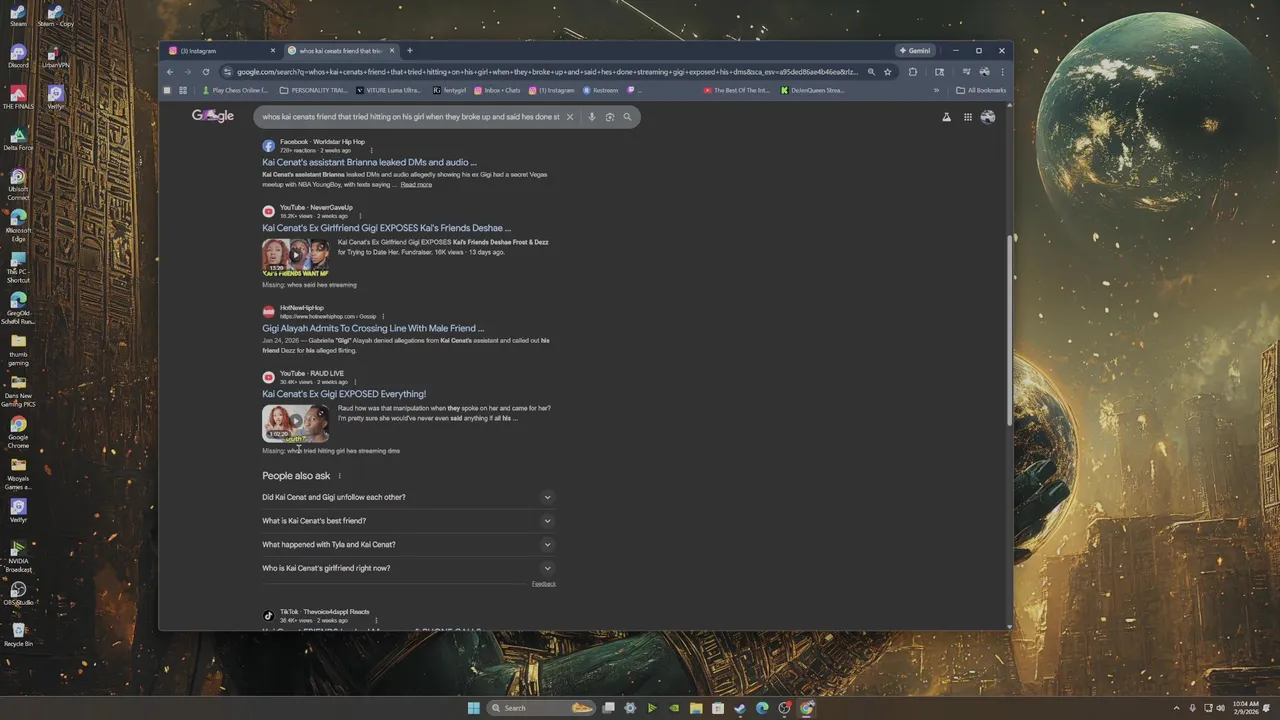Open PERSONALITY TRAI... bookmarks folder

click(x=314, y=90)
